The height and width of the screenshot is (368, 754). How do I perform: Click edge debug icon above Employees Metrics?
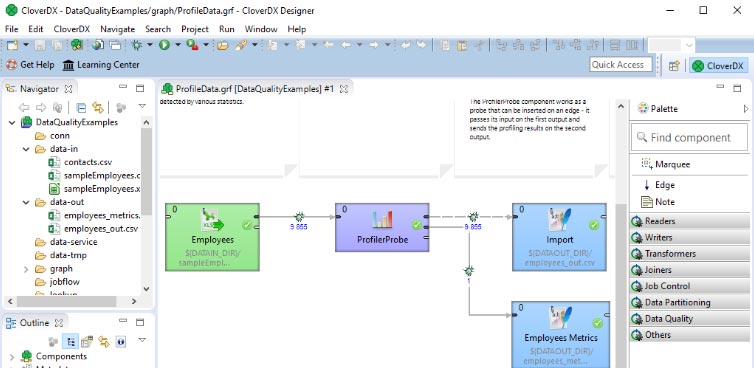click(469, 271)
